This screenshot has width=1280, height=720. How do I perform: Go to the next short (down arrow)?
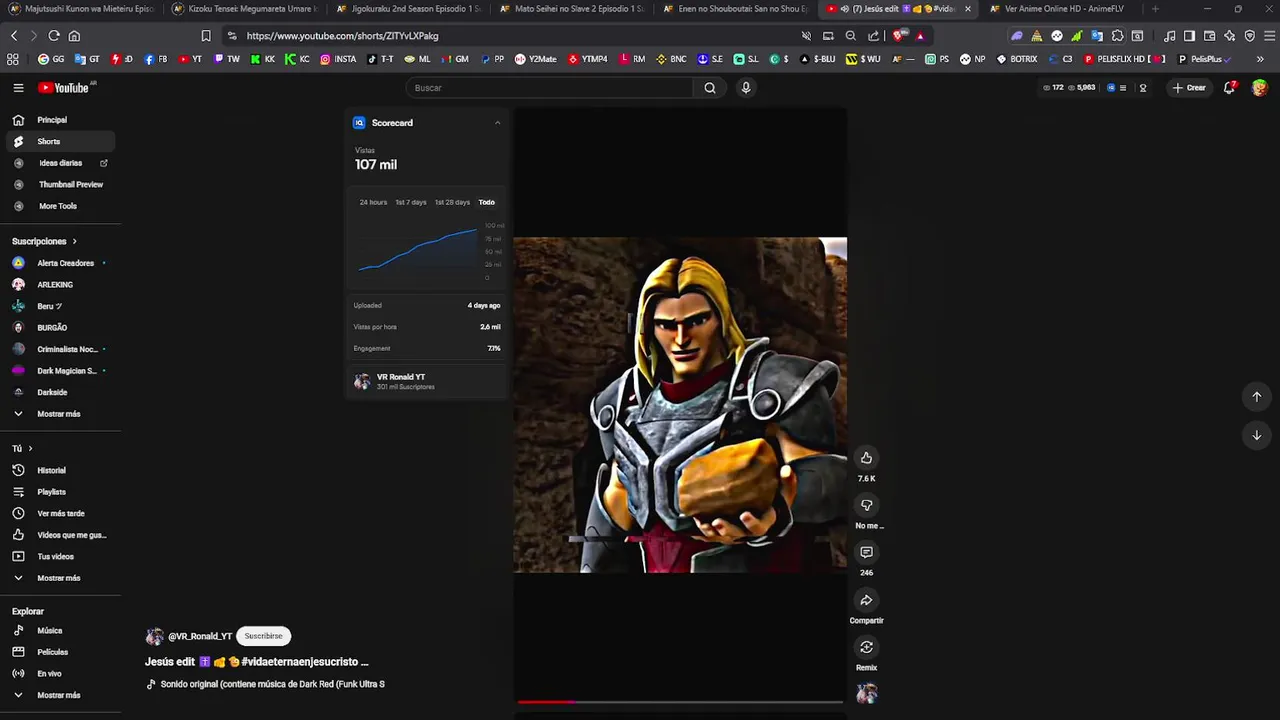[1257, 435]
